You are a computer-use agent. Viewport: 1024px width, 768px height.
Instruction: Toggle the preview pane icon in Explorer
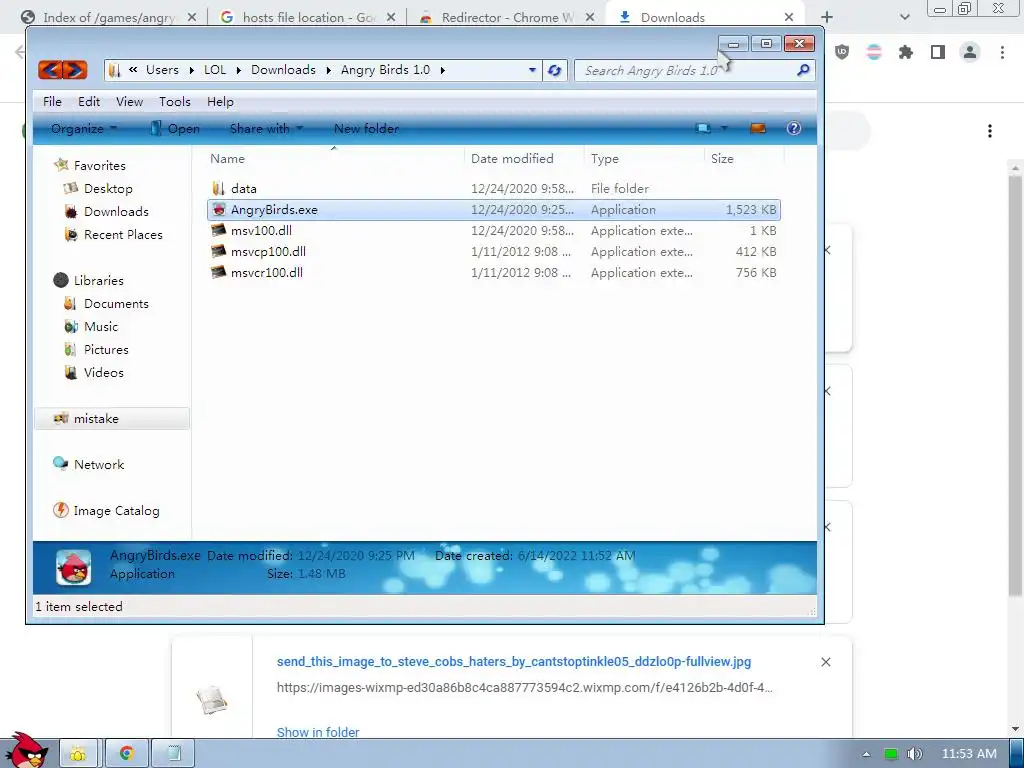[758, 128]
